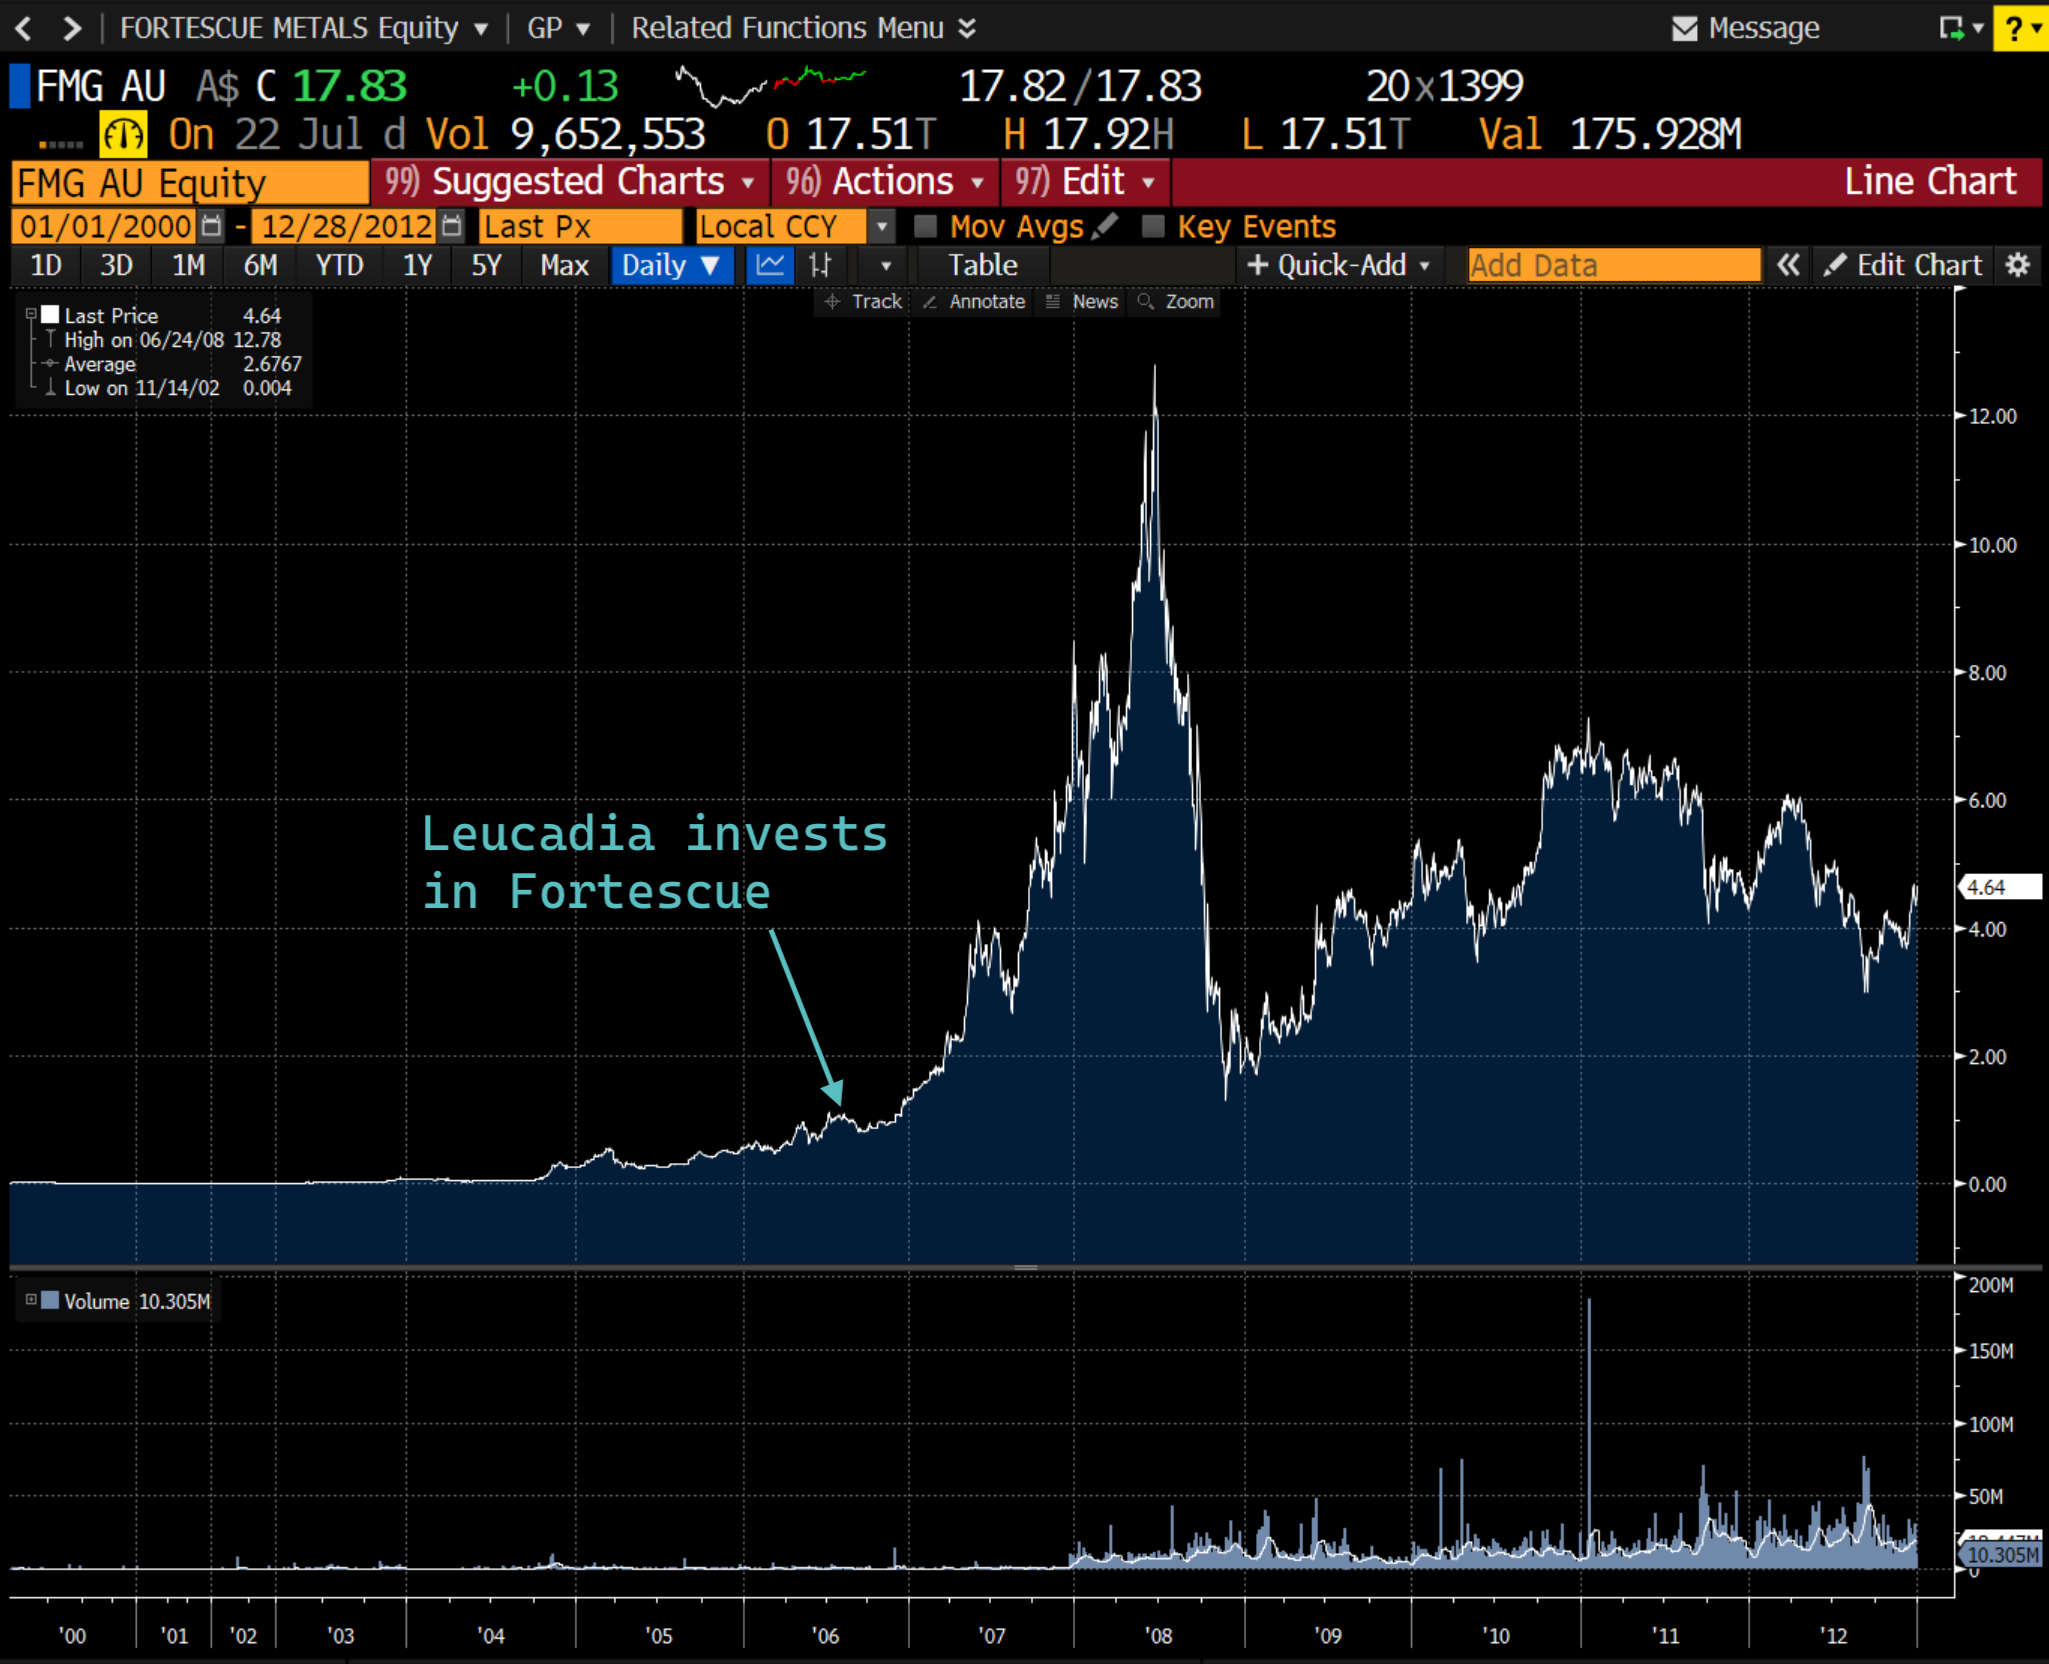Select the line chart style icon

click(x=770, y=265)
